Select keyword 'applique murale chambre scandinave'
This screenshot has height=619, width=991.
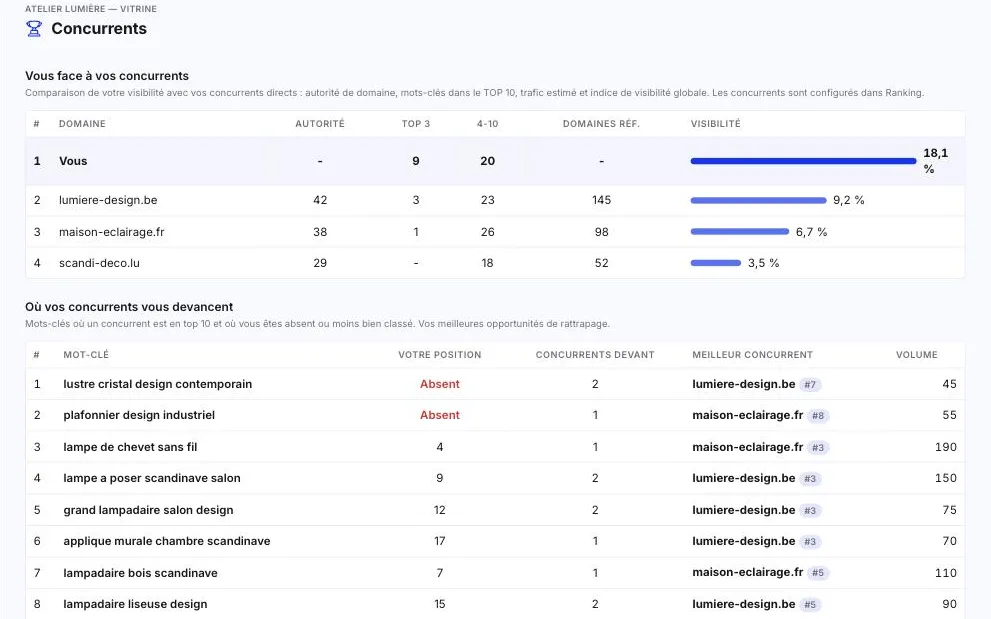167,541
